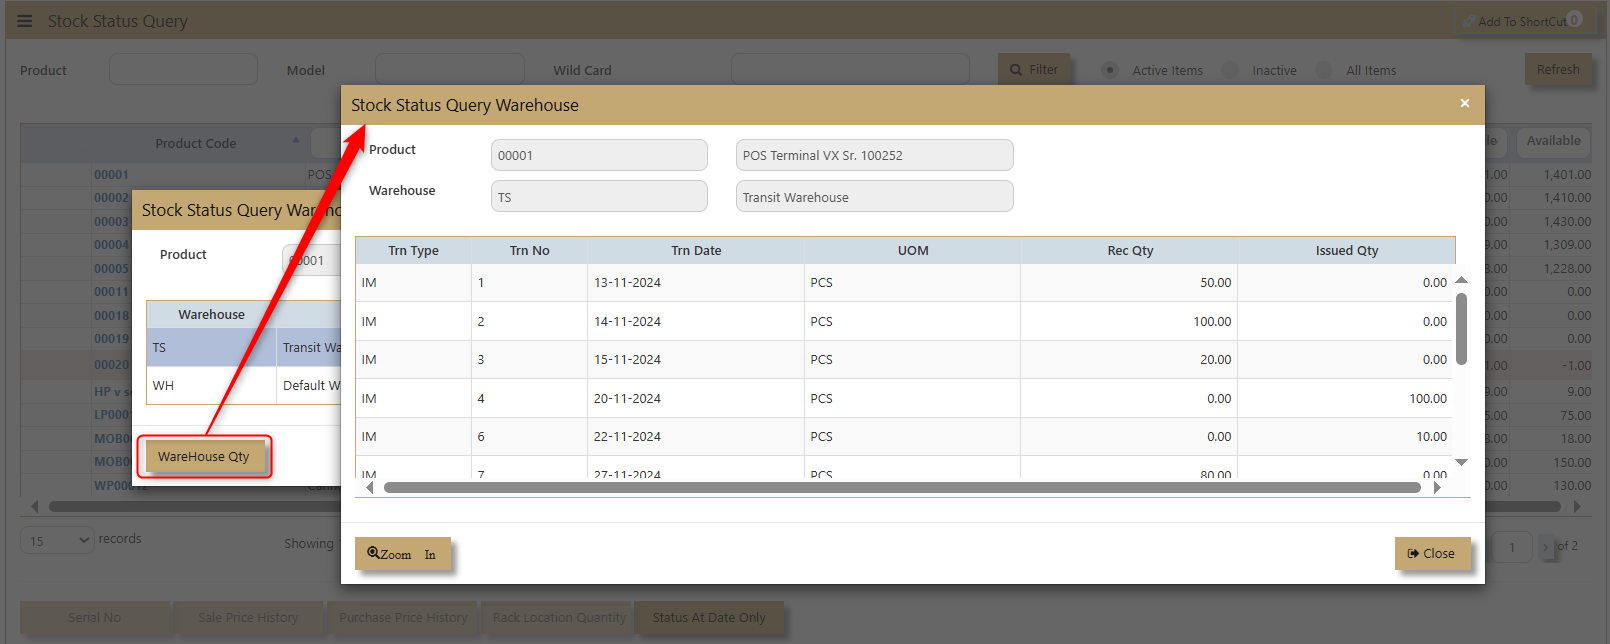The image size is (1610, 644).
Task: Click the Issued Qty value 10.00
Action: coord(1431,436)
